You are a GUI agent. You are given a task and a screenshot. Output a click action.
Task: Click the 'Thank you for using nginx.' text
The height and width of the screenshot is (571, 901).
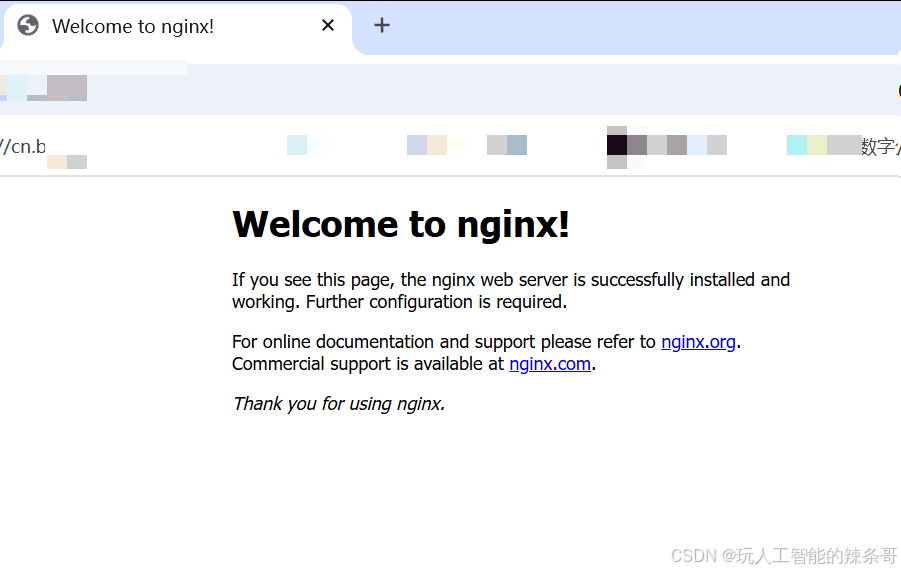pyautogui.click(x=338, y=404)
